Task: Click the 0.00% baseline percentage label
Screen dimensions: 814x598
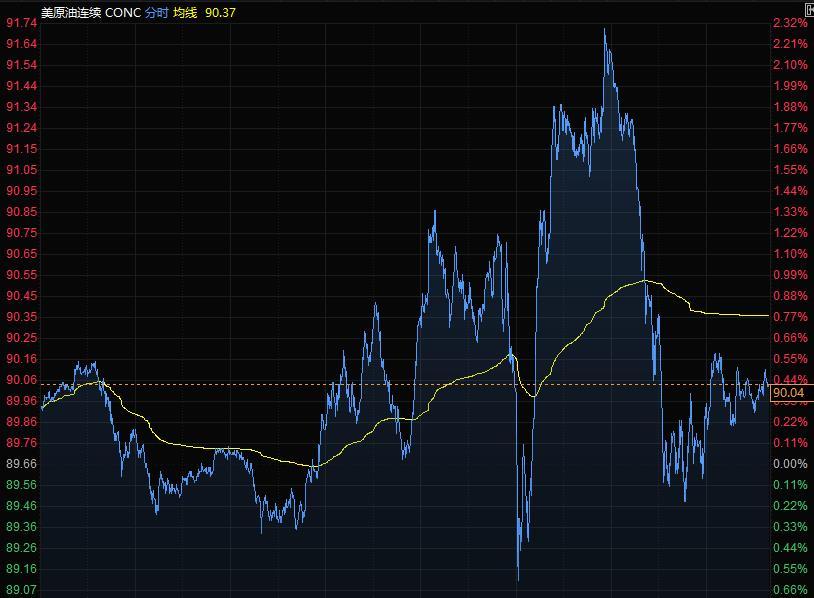Action: click(790, 464)
